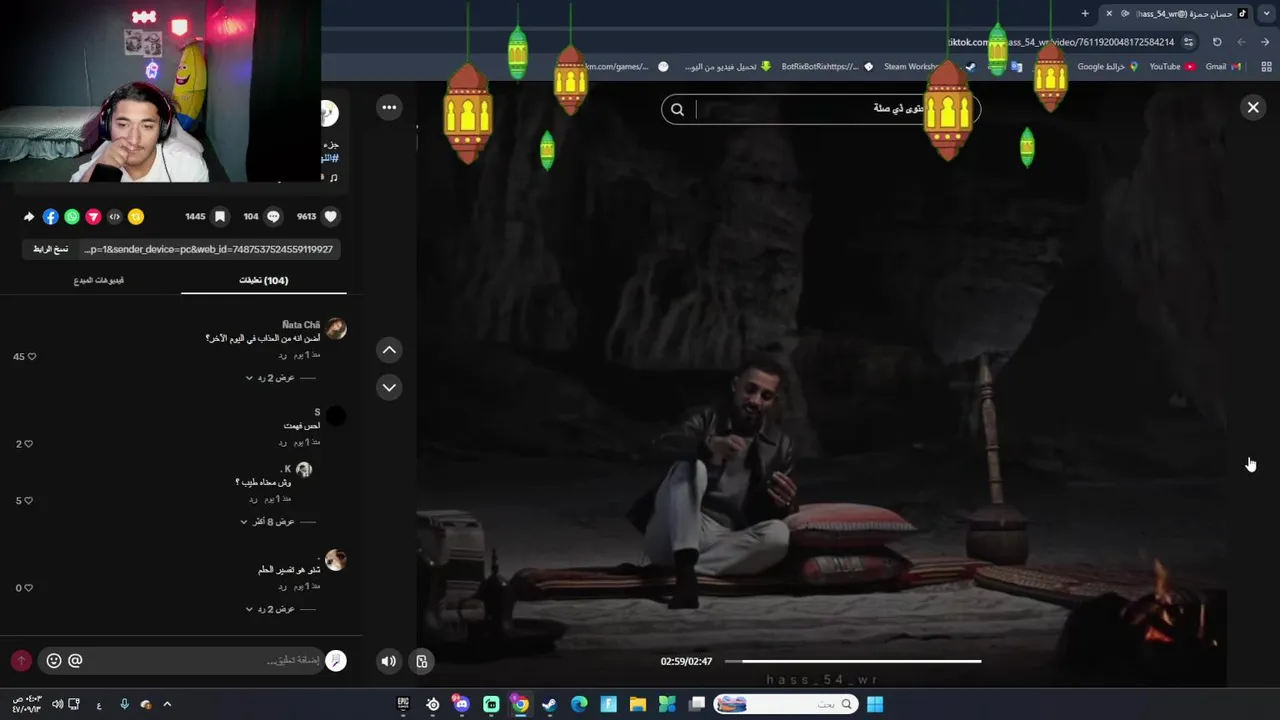Open the browser tab list dropdown
The width and height of the screenshot is (1280, 720).
1266,13
